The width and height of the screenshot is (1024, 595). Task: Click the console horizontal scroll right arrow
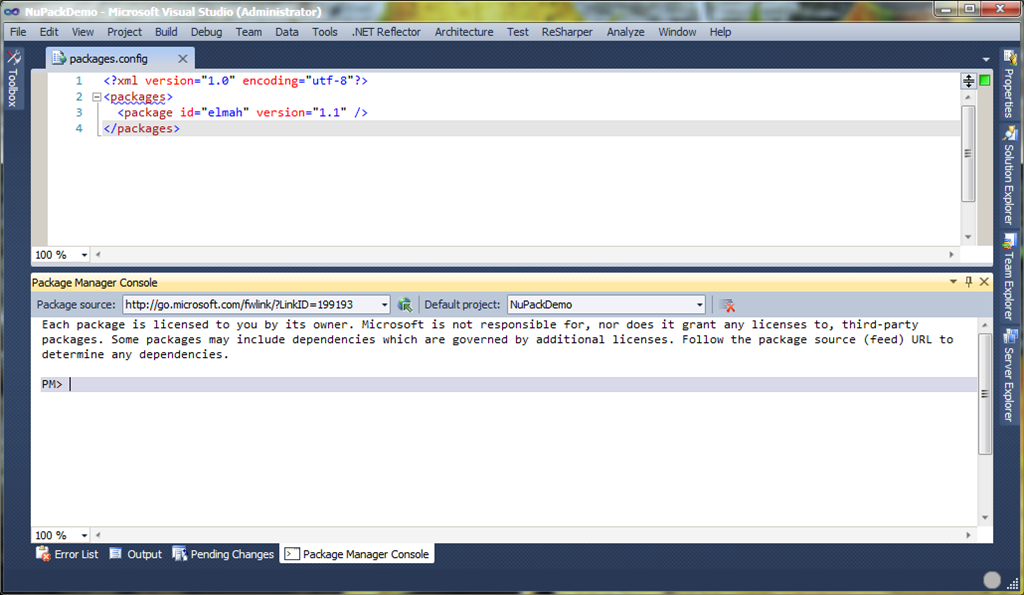(x=968, y=535)
